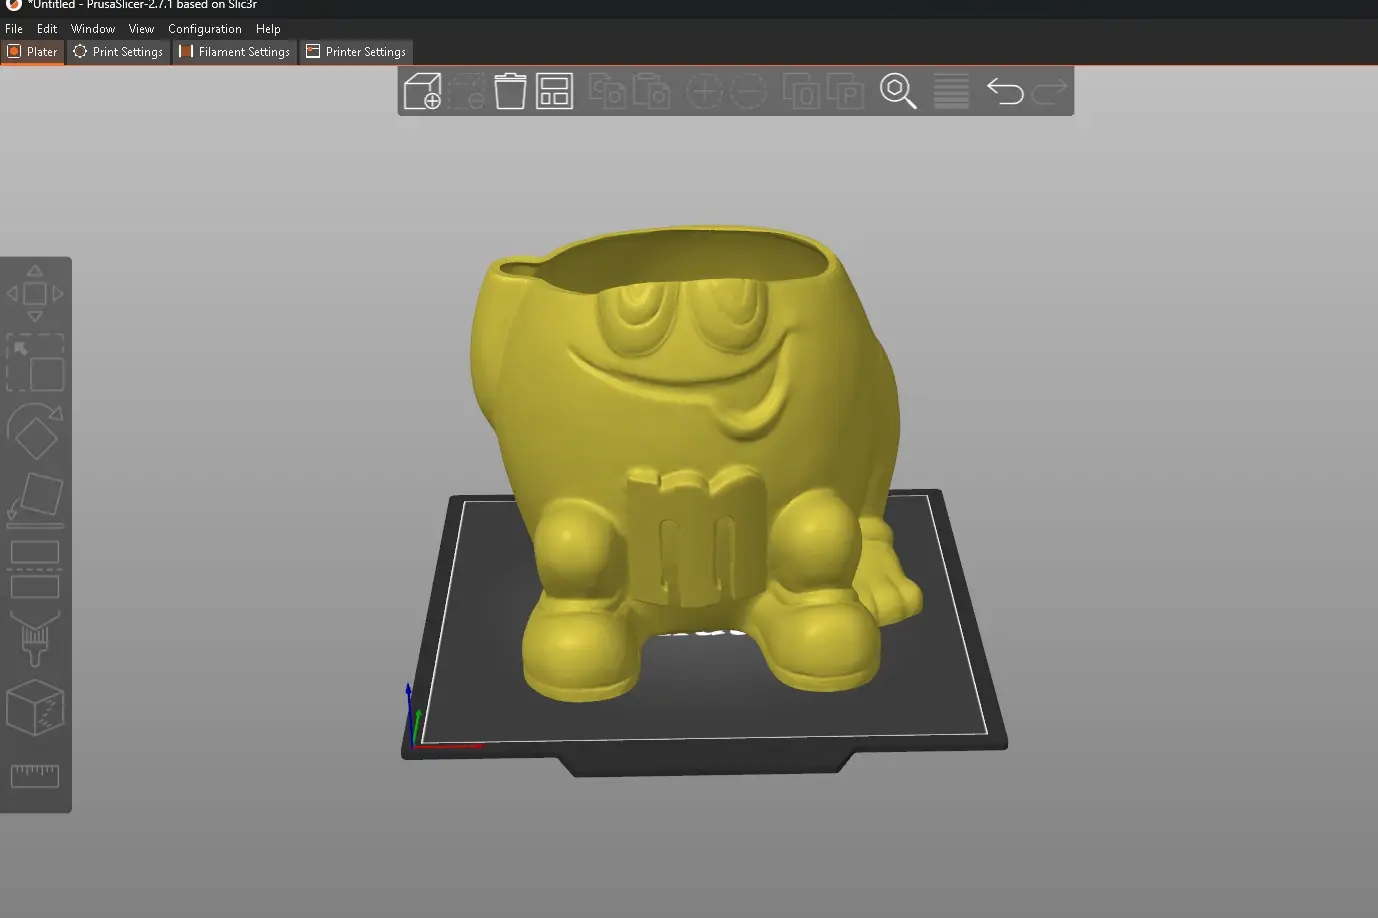1378x918 pixels.
Task: Open the Variable layer height tool
Action: 951,91
